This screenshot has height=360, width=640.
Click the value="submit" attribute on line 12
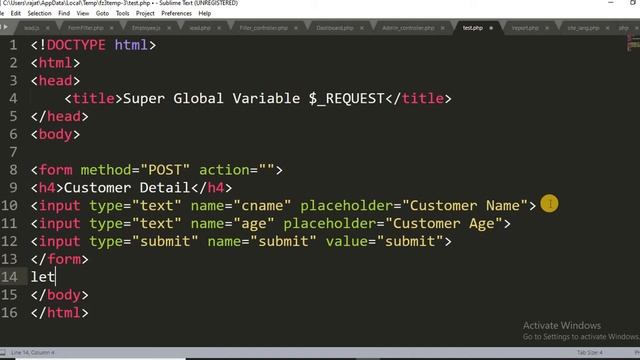pyautogui.click(x=384, y=241)
